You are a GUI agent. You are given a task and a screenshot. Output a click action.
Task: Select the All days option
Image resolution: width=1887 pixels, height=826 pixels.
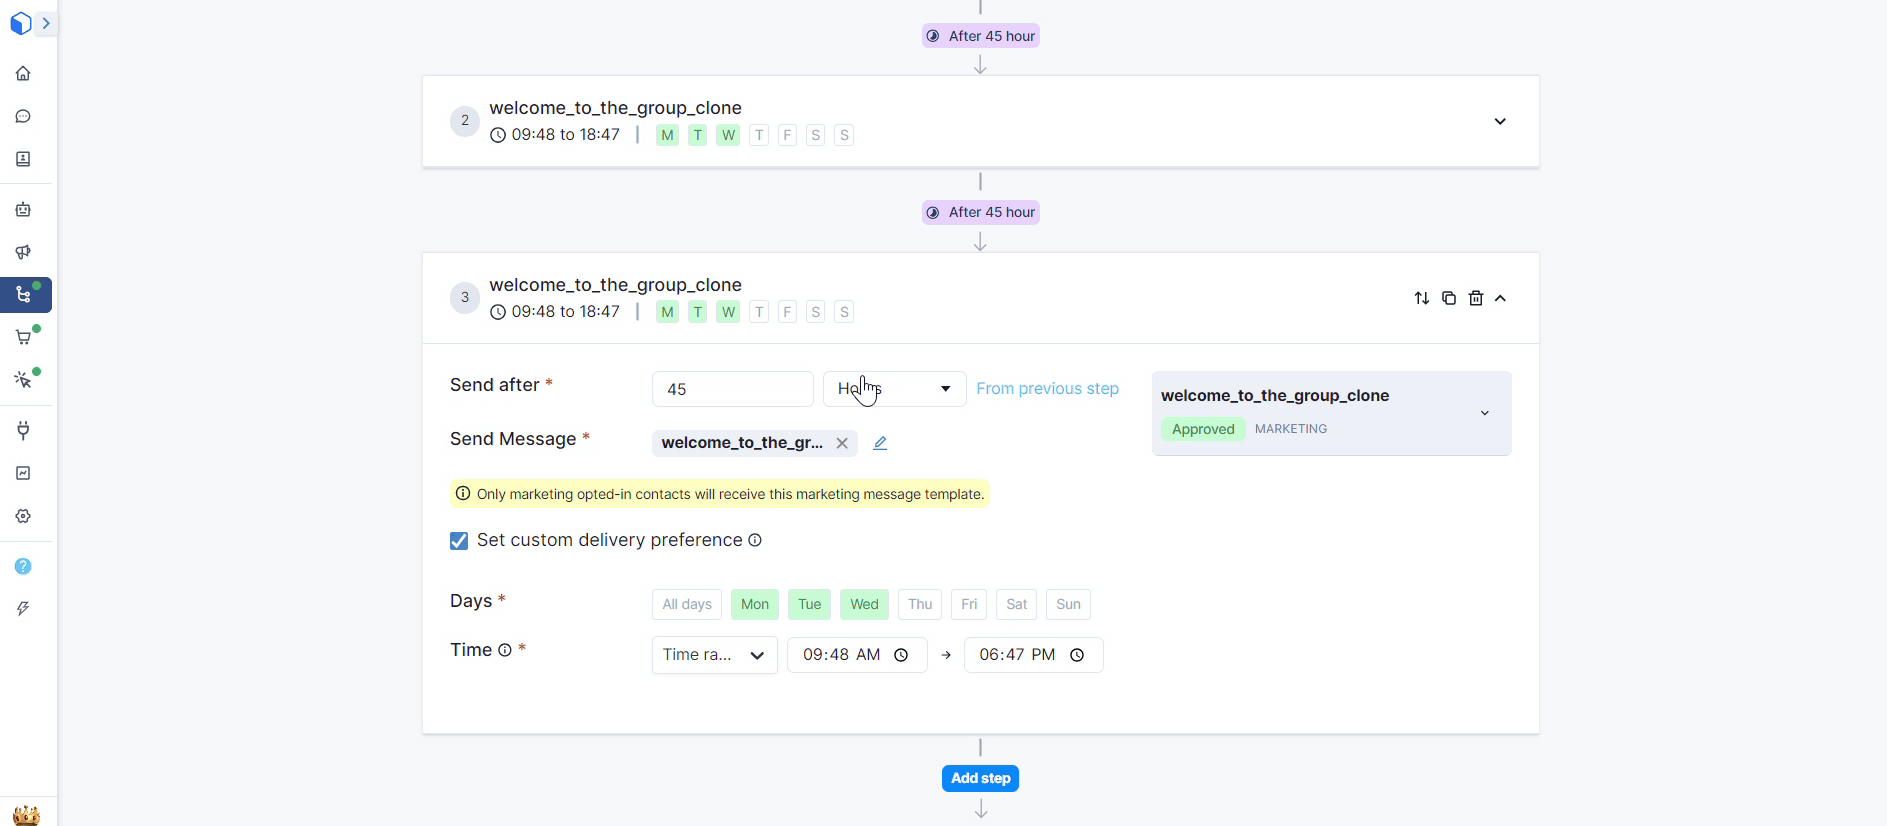pos(686,604)
